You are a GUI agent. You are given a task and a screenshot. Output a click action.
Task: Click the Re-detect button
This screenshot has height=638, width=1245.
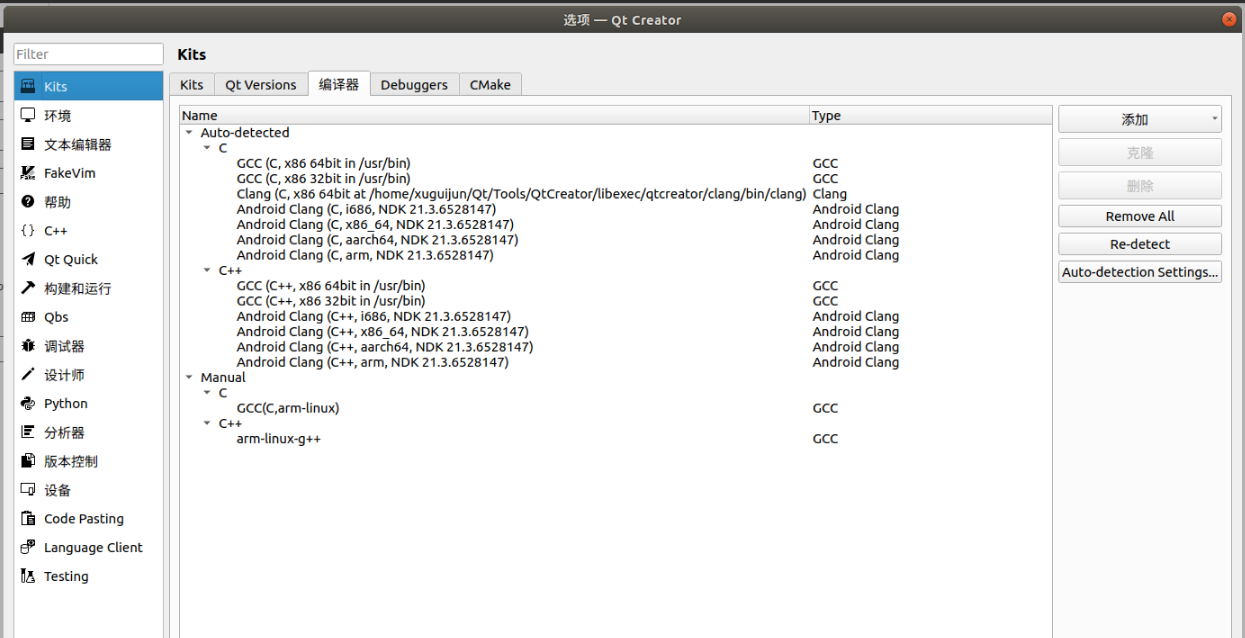tap(1139, 243)
